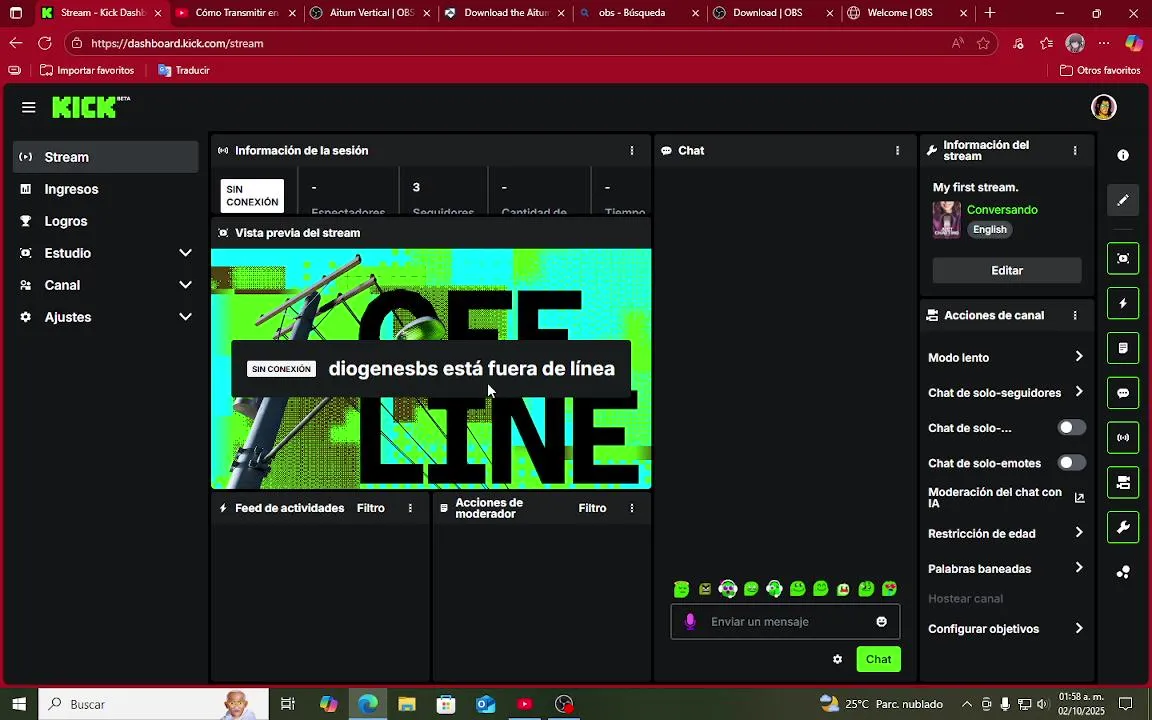Open the Palabras baneadas settings

pos(1006,569)
